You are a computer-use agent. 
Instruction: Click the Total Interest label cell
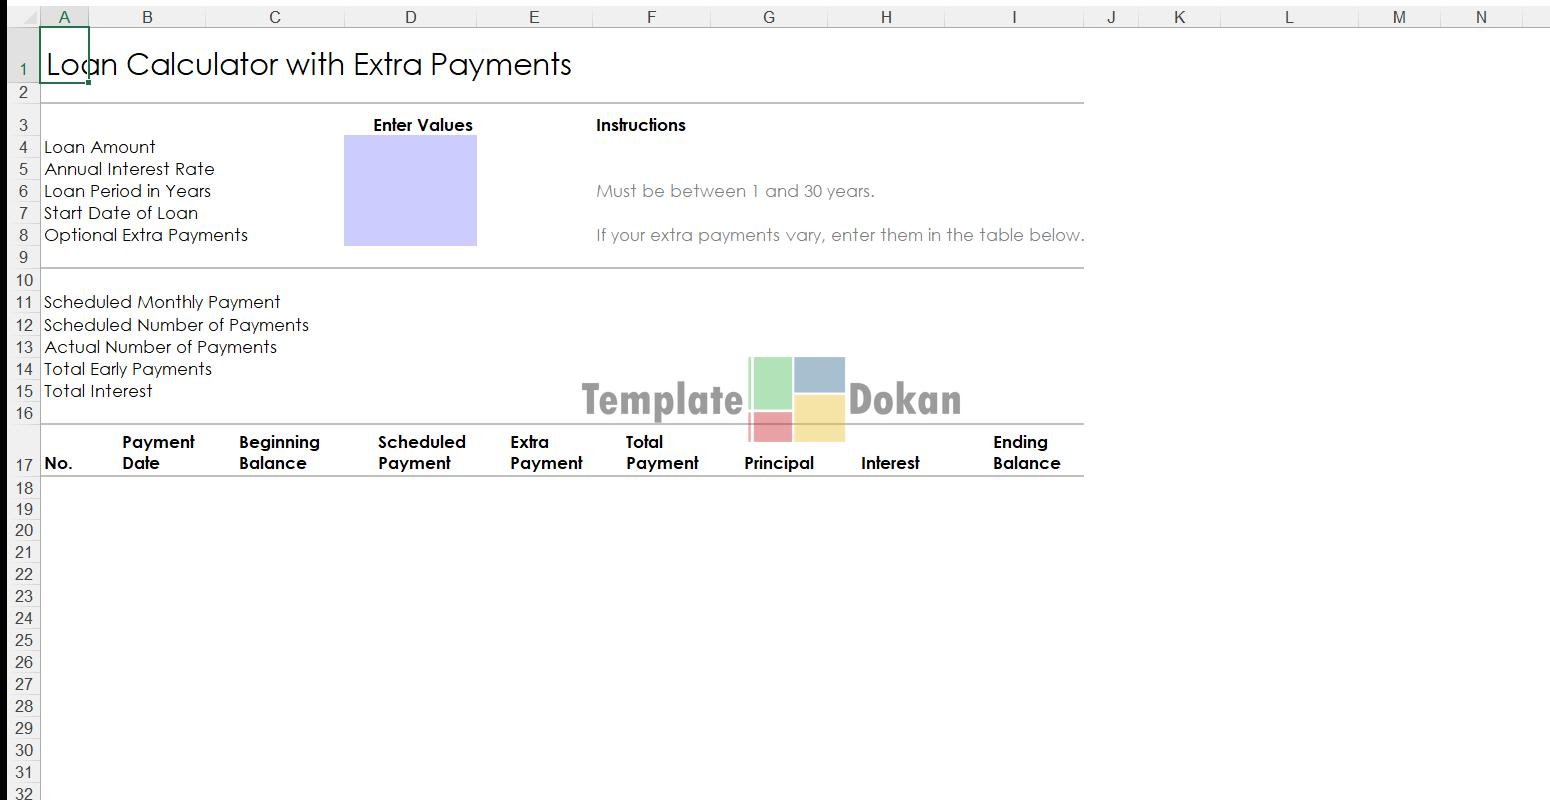98,391
